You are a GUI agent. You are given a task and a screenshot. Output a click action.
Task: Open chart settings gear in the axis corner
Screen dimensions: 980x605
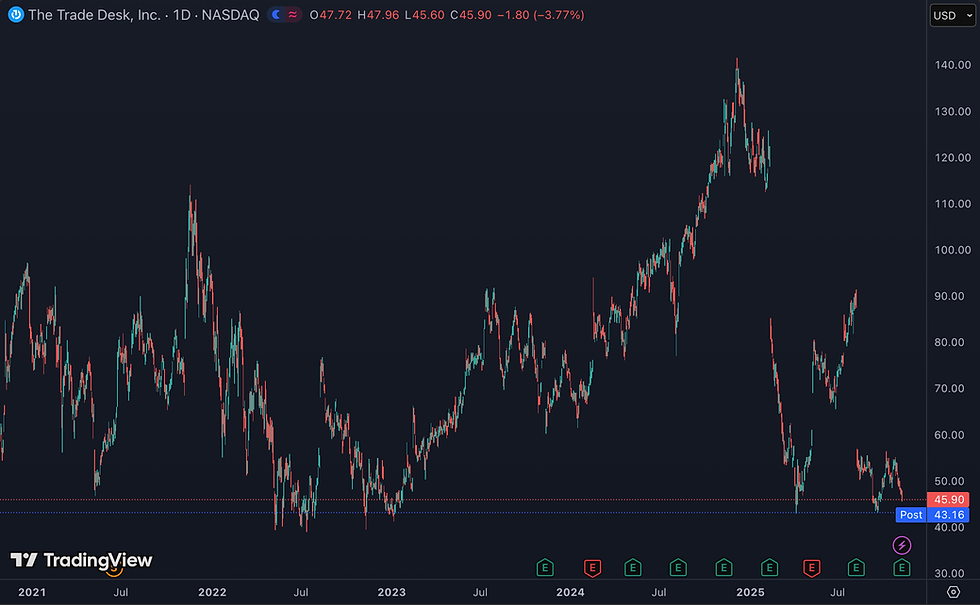click(953, 592)
